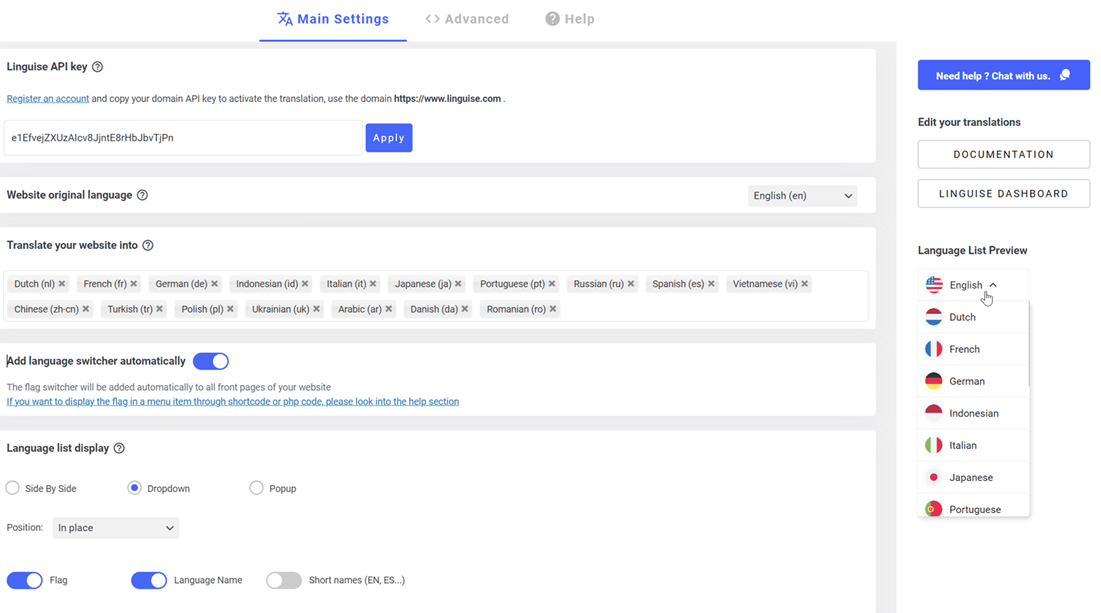Choose German from the preview dropdown
Image resolution: width=1101 pixels, height=613 pixels.
click(x=973, y=381)
